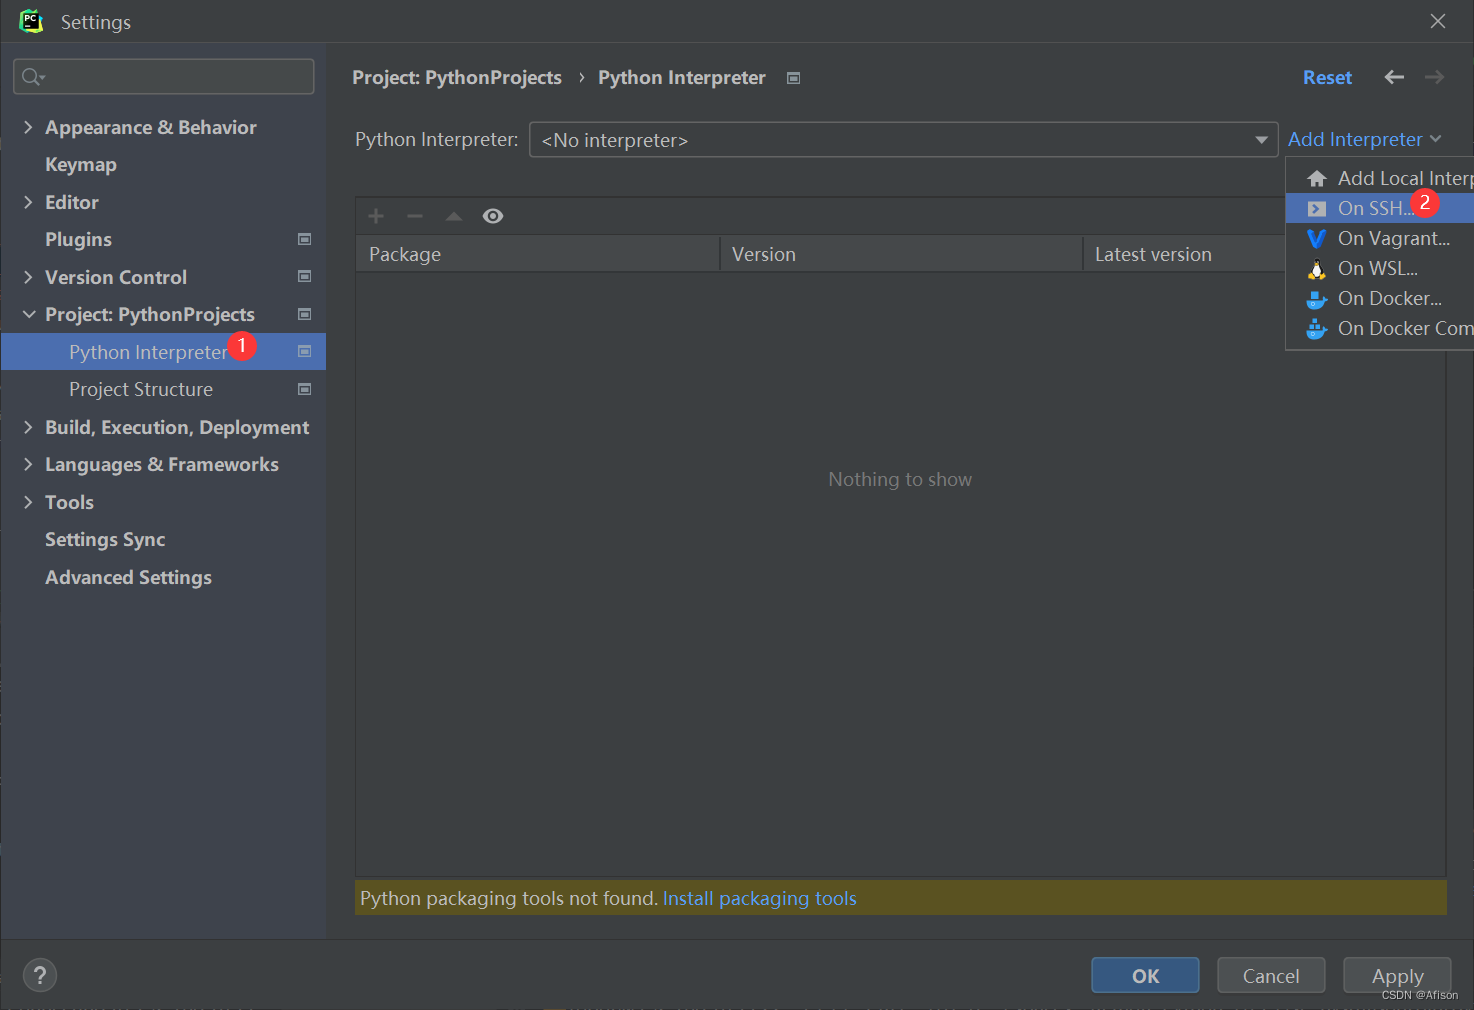Close the Settings dialog with X

(x=1438, y=21)
